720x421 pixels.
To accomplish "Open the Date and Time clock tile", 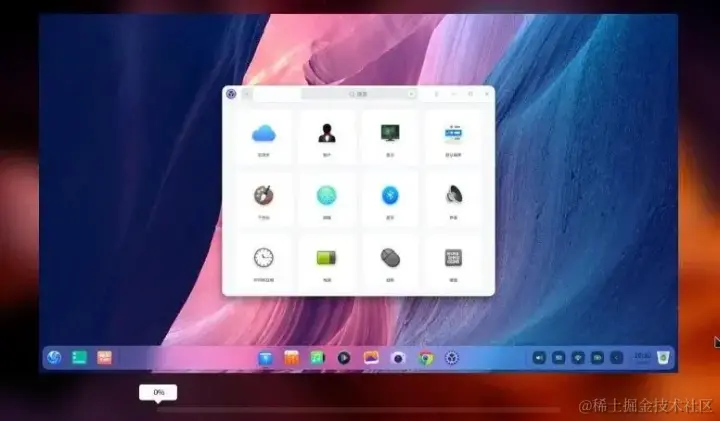I will (x=264, y=262).
